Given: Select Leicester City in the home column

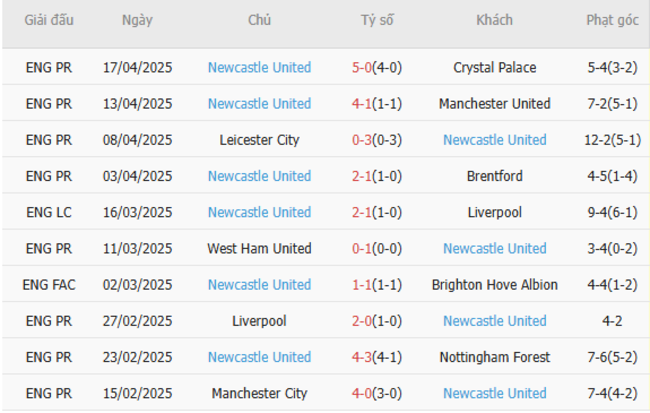Looking at the screenshot, I should 259,140.
